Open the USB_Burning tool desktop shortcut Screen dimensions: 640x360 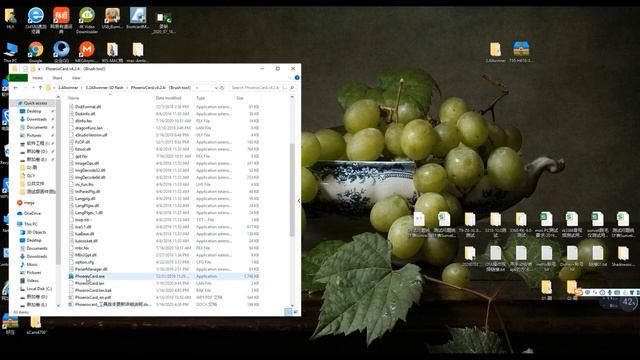point(112,18)
